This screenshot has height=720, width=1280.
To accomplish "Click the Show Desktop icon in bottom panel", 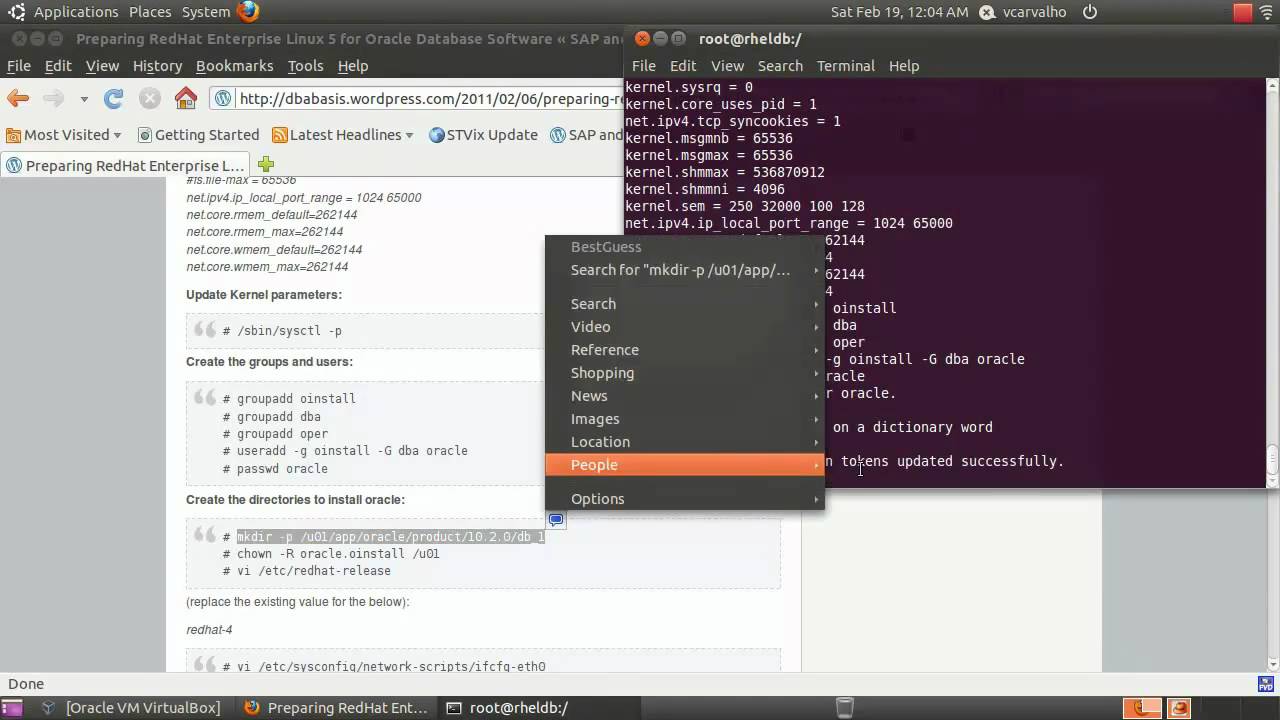I will click(12, 707).
